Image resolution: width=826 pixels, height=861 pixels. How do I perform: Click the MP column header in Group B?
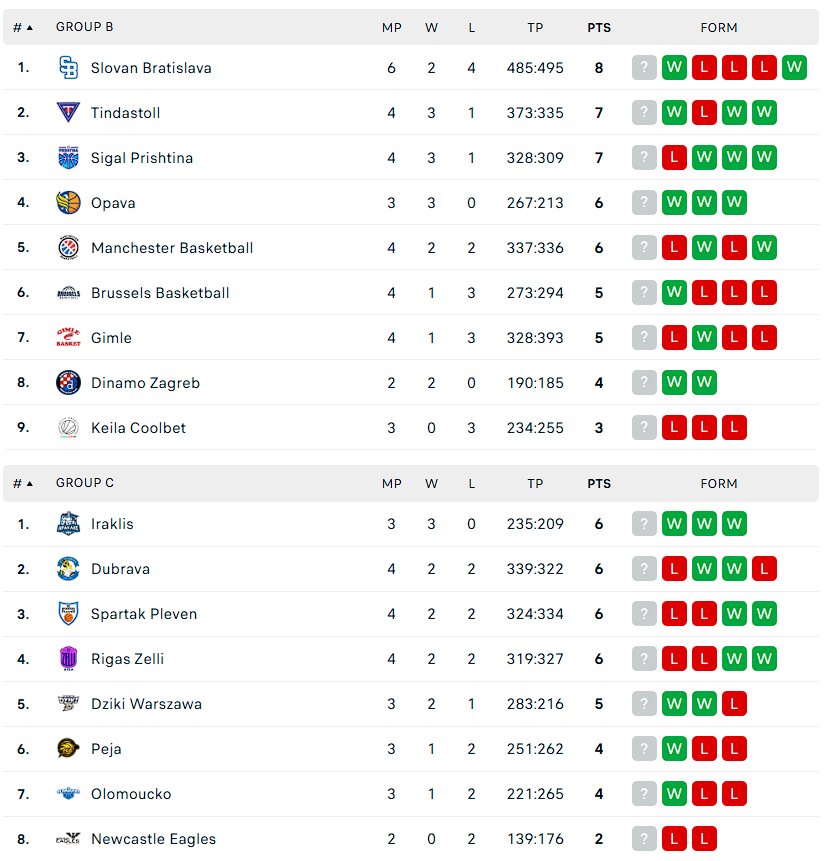(x=391, y=28)
